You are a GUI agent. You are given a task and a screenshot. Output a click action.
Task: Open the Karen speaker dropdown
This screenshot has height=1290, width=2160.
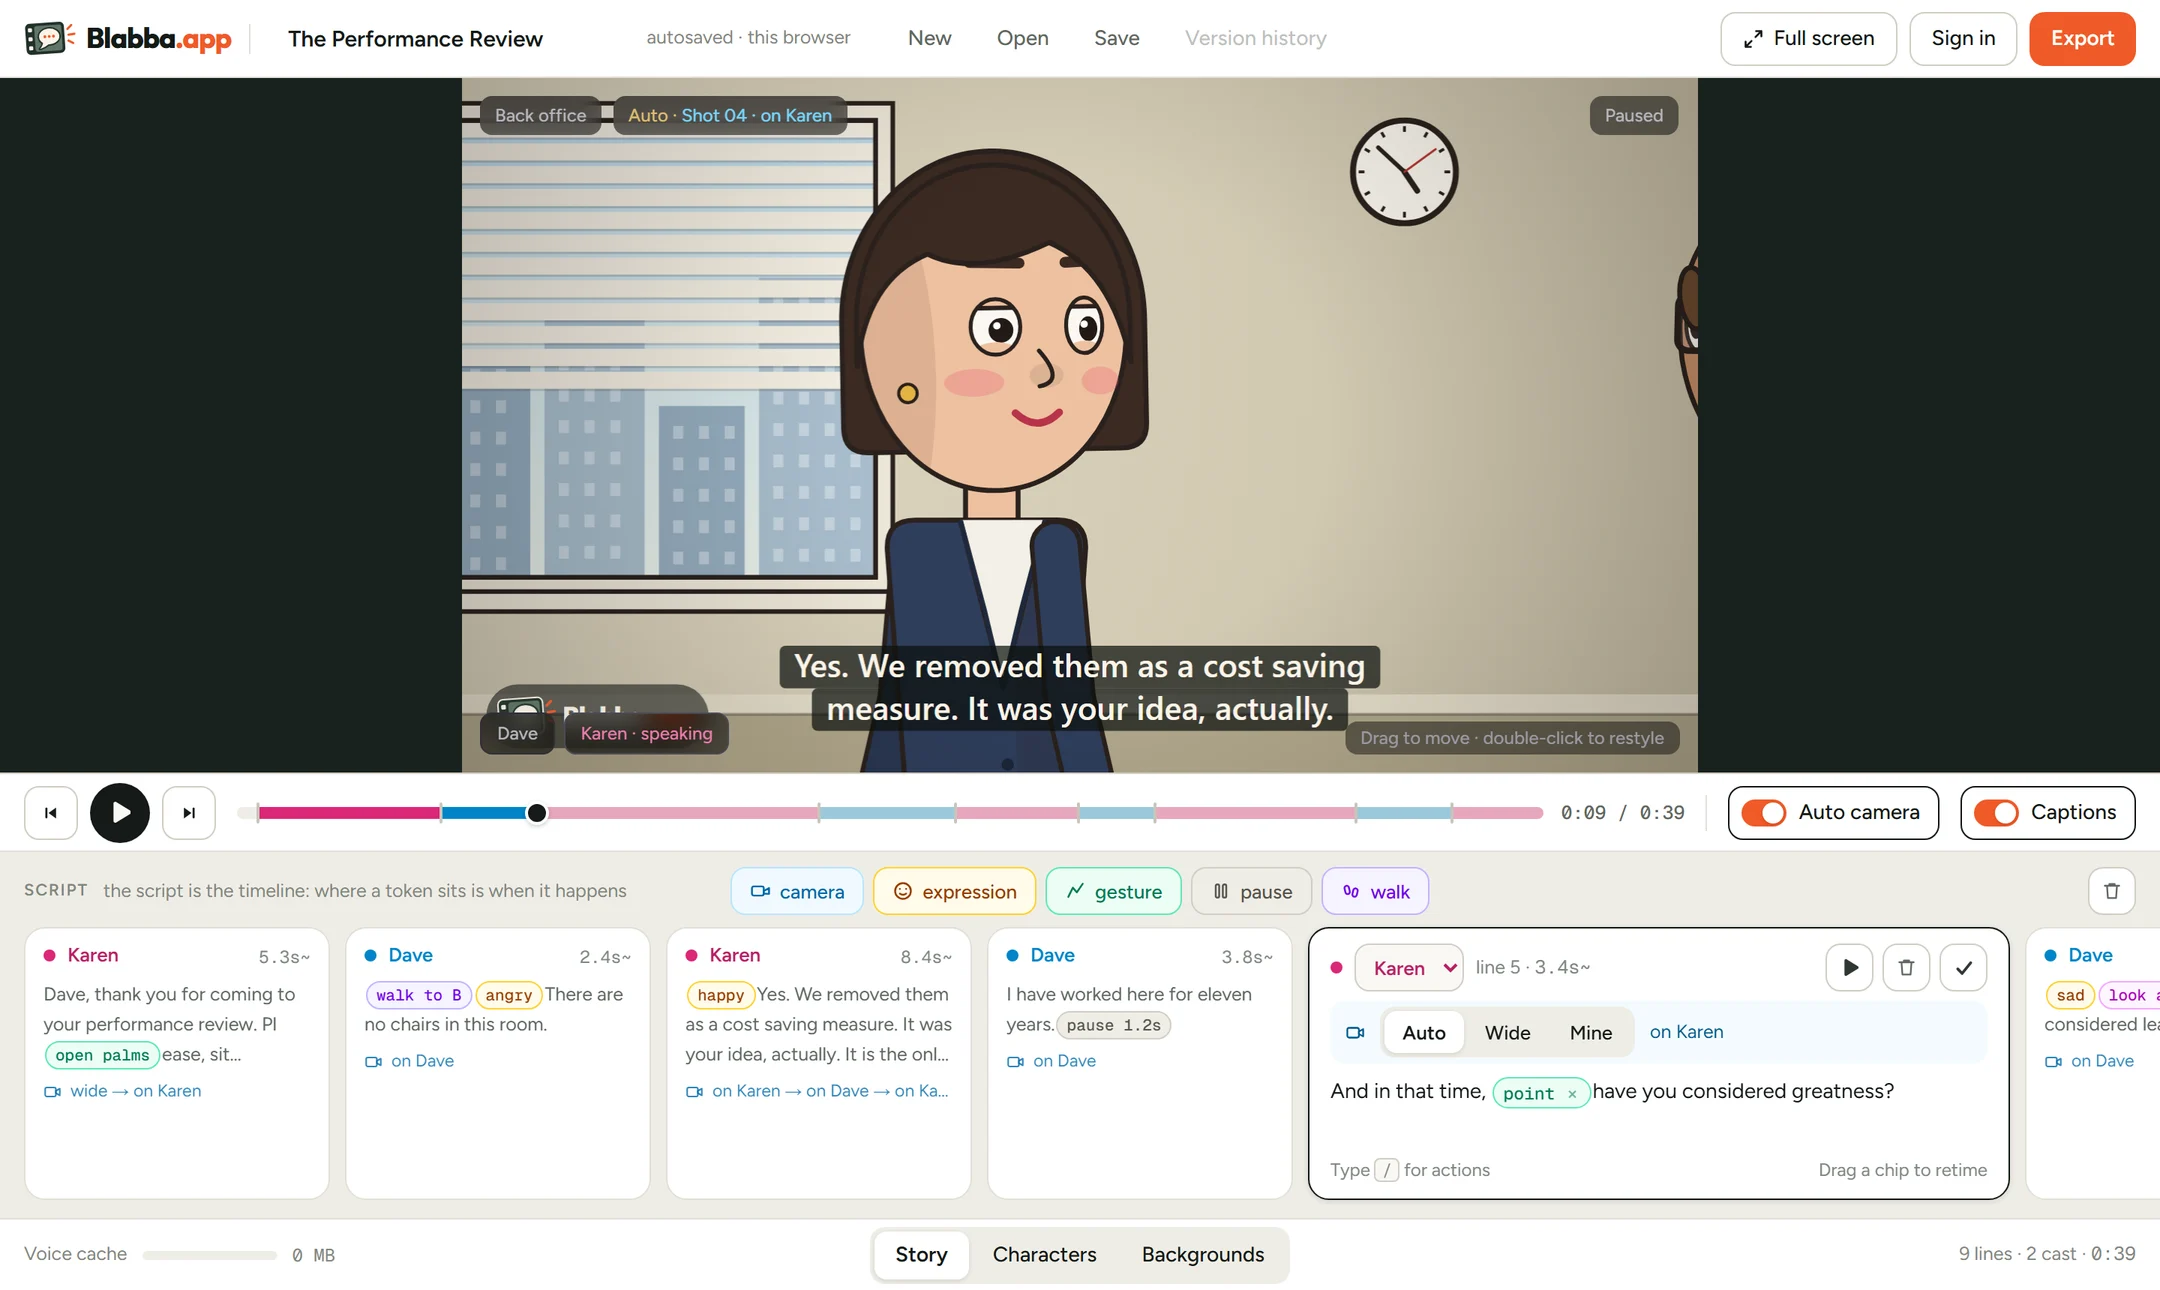1409,967
